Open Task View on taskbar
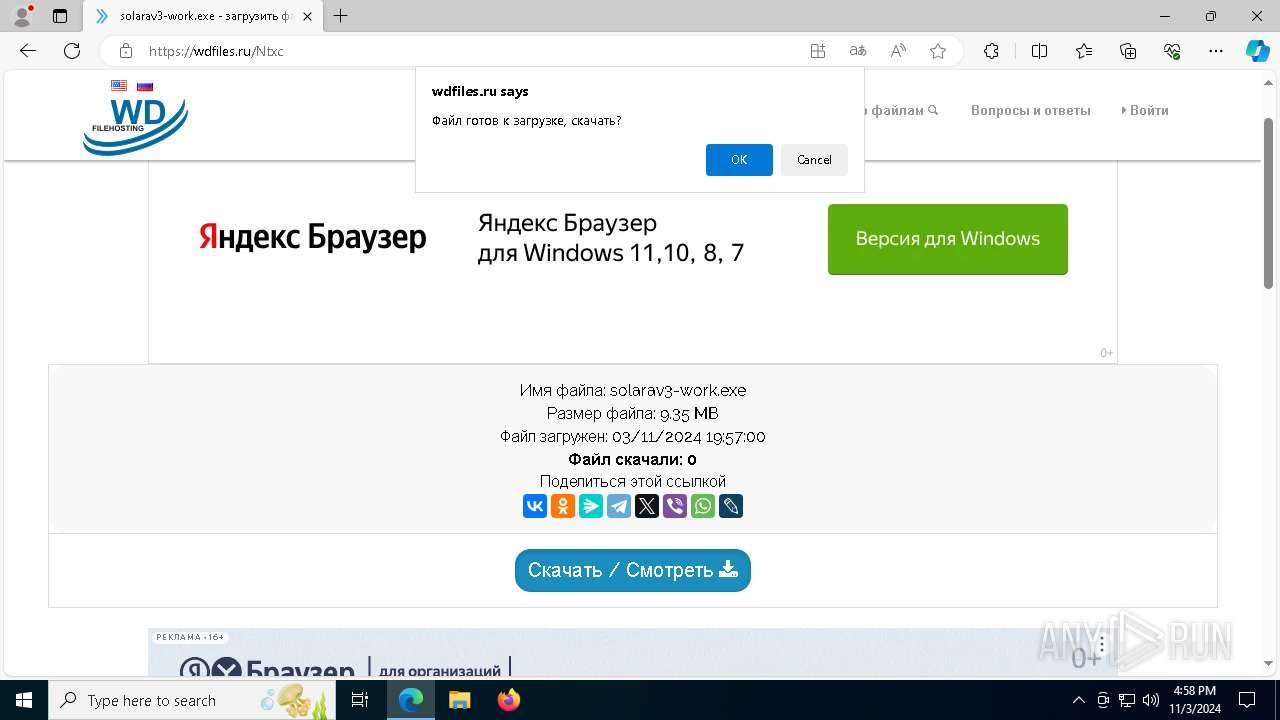Viewport: 1280px width, 720px height. (361, 700)
